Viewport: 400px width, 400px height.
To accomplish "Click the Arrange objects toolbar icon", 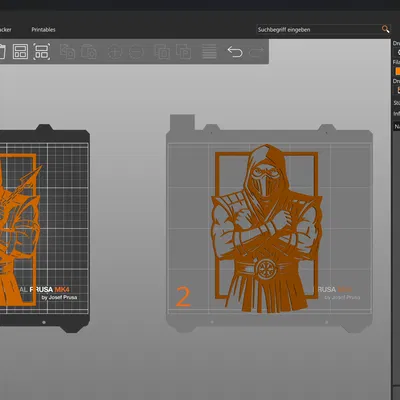I will [20, 52].
